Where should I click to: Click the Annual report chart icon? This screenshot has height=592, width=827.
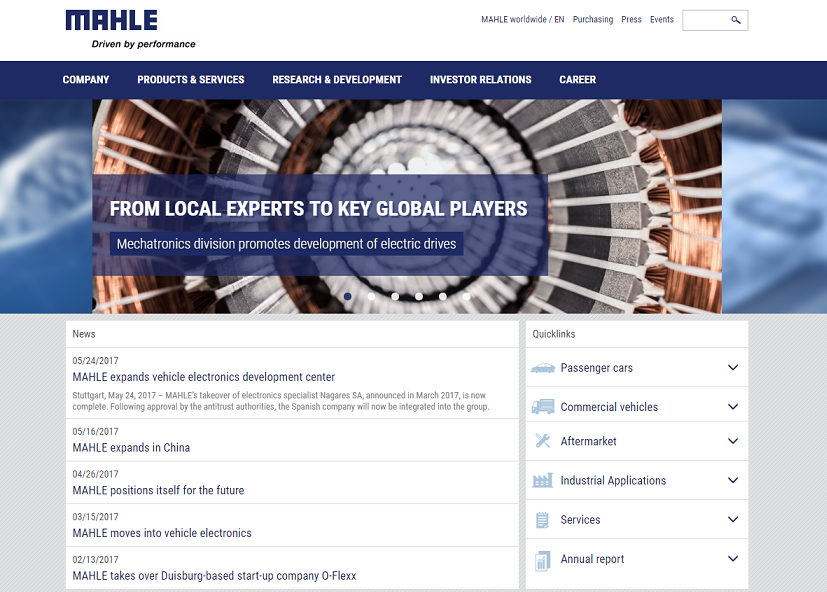(542, 560)
